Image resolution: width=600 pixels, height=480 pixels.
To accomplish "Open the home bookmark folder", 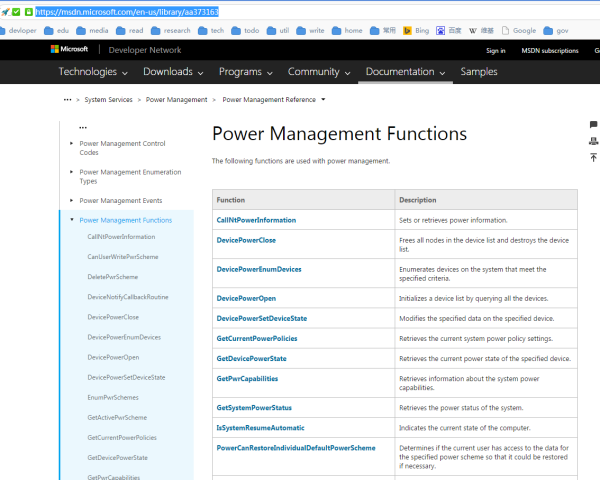I will pos(347,30).
